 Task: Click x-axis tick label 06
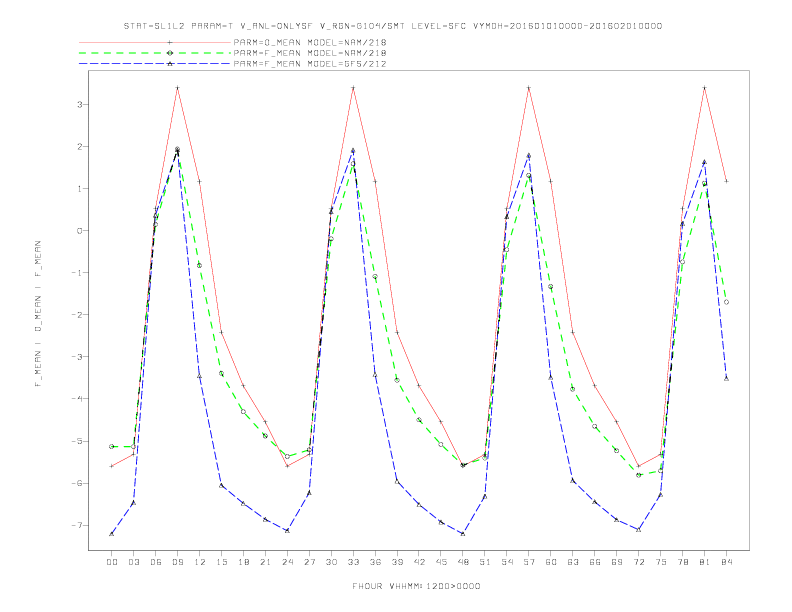click(x=156, y=562)
